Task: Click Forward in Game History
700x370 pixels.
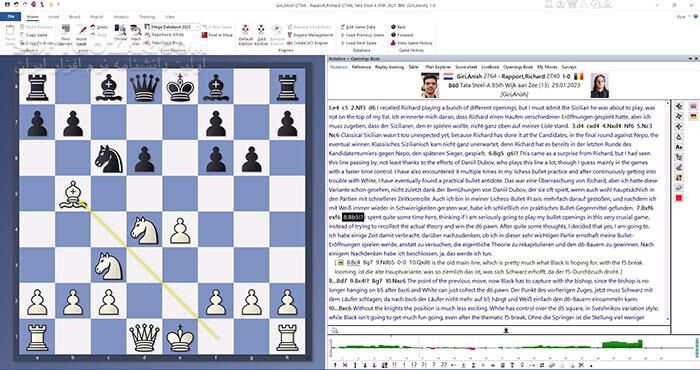Action: (x=402, y=35)
